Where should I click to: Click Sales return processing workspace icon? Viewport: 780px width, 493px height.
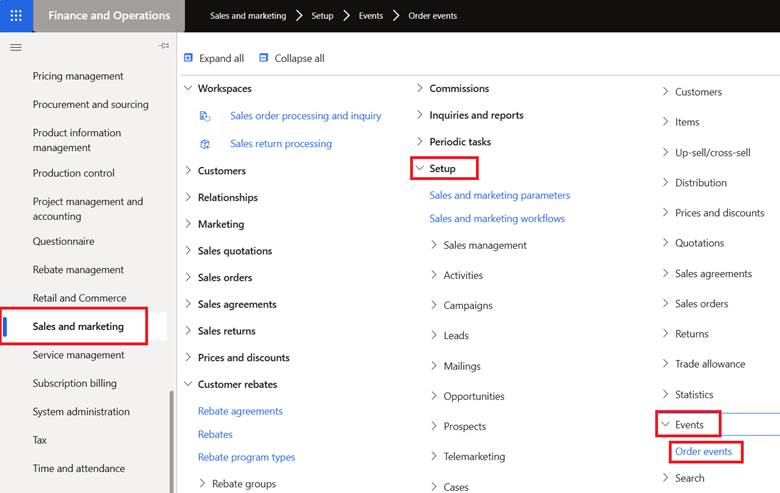pos(205,144)
